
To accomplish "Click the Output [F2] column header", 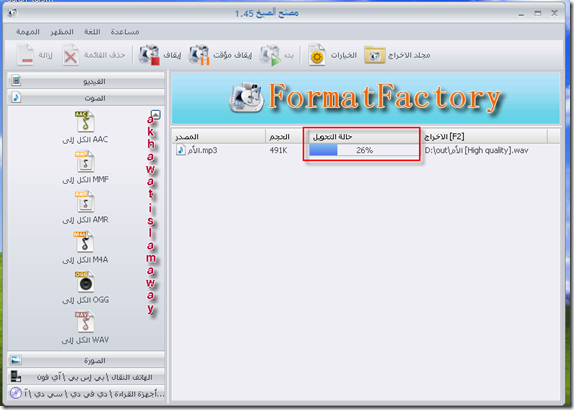I will tap(484, 137).
